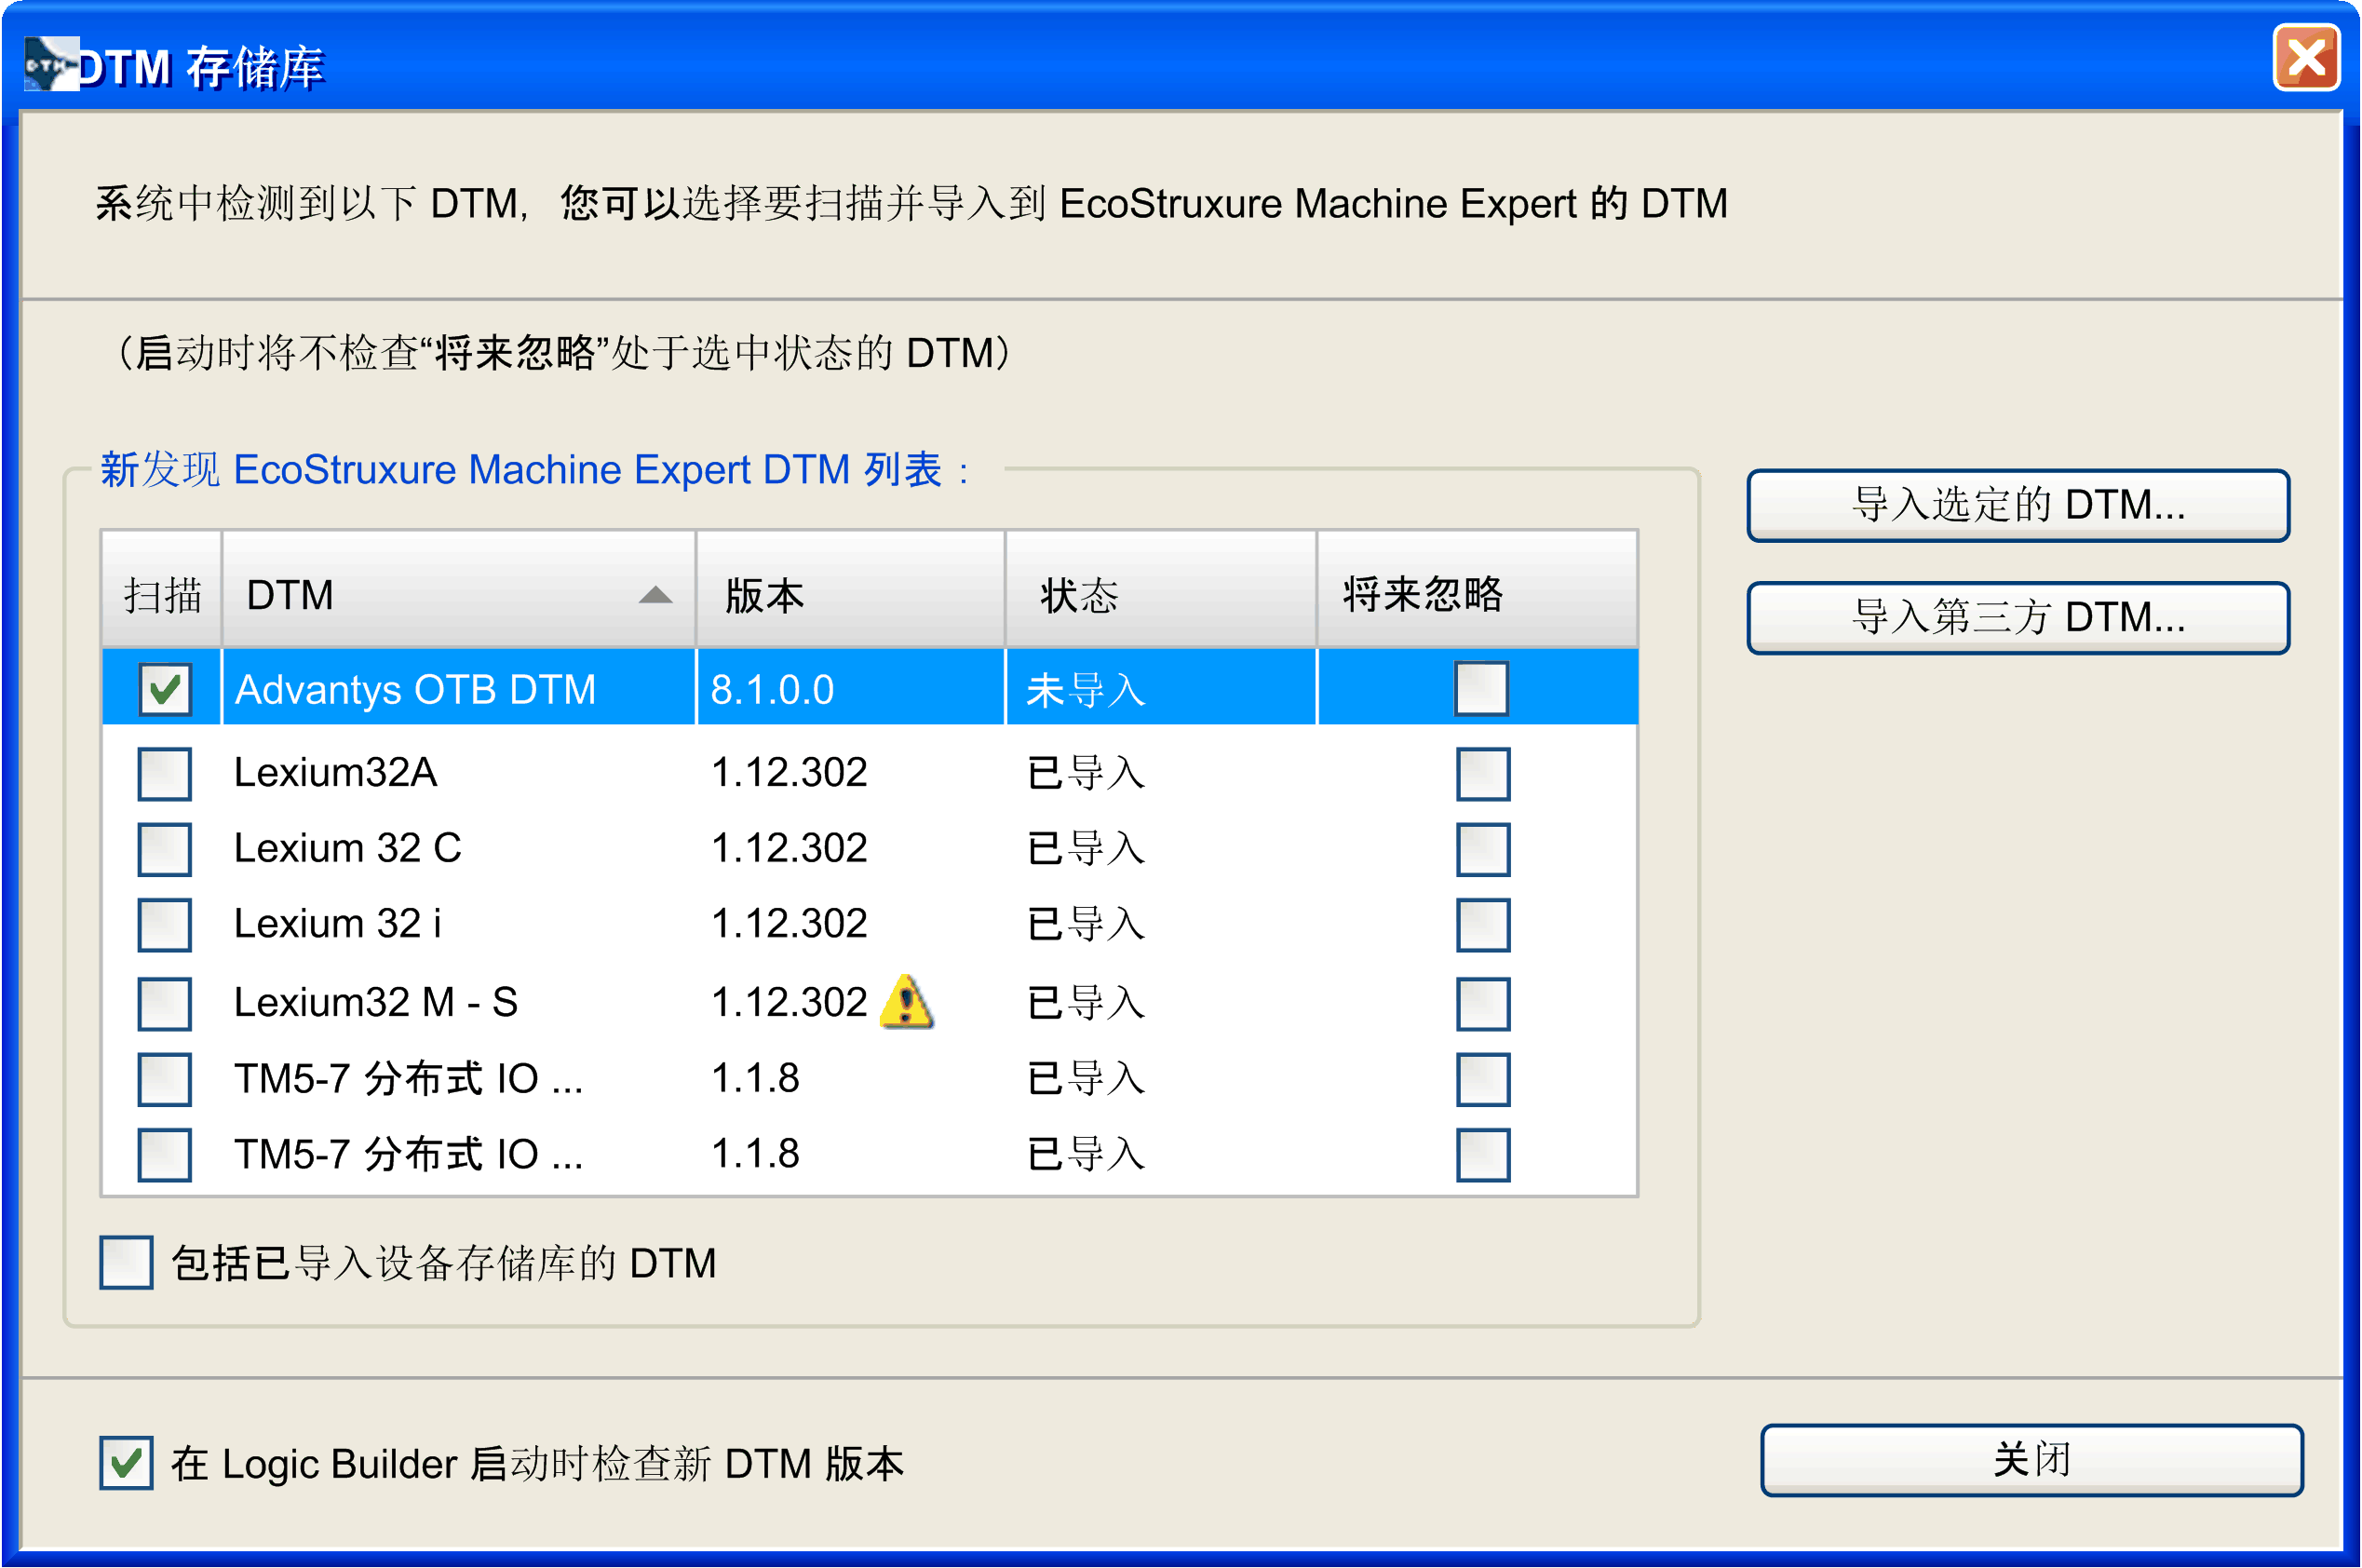Select the Lexium32 M - S row name

pos(376,1002)
